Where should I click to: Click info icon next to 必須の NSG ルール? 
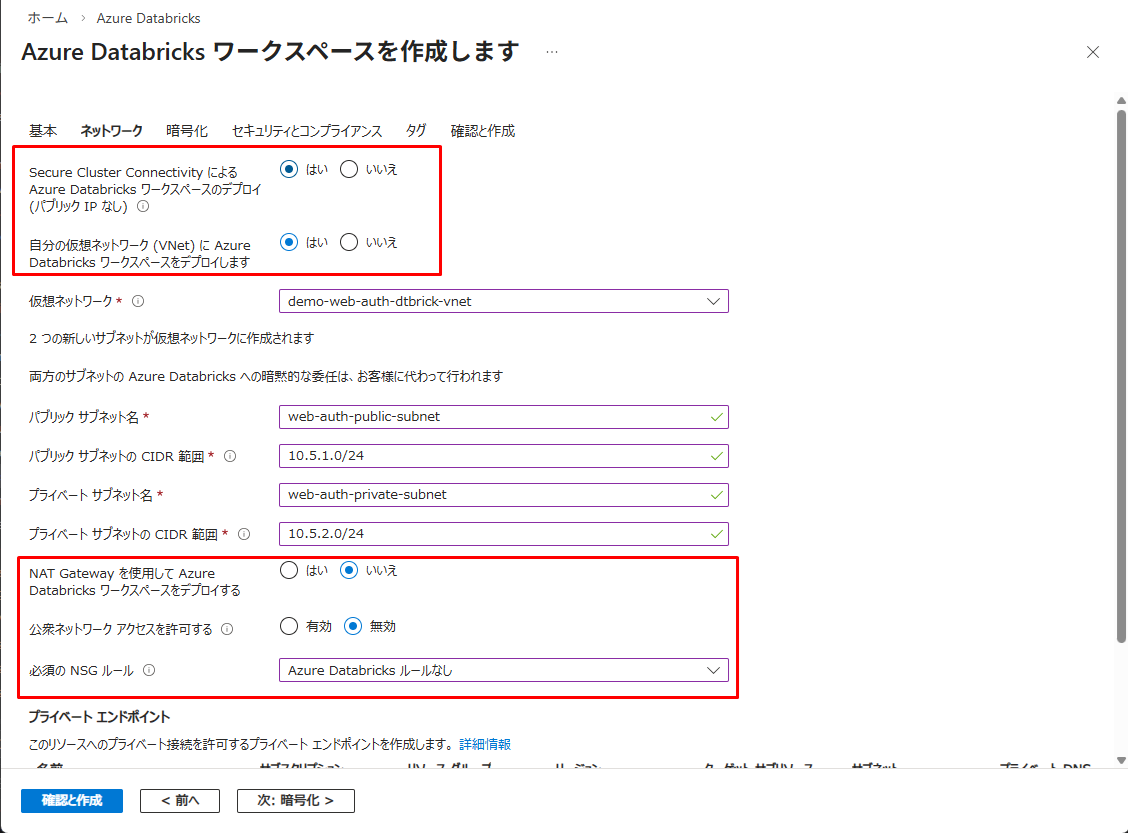[x=150, y=670]
